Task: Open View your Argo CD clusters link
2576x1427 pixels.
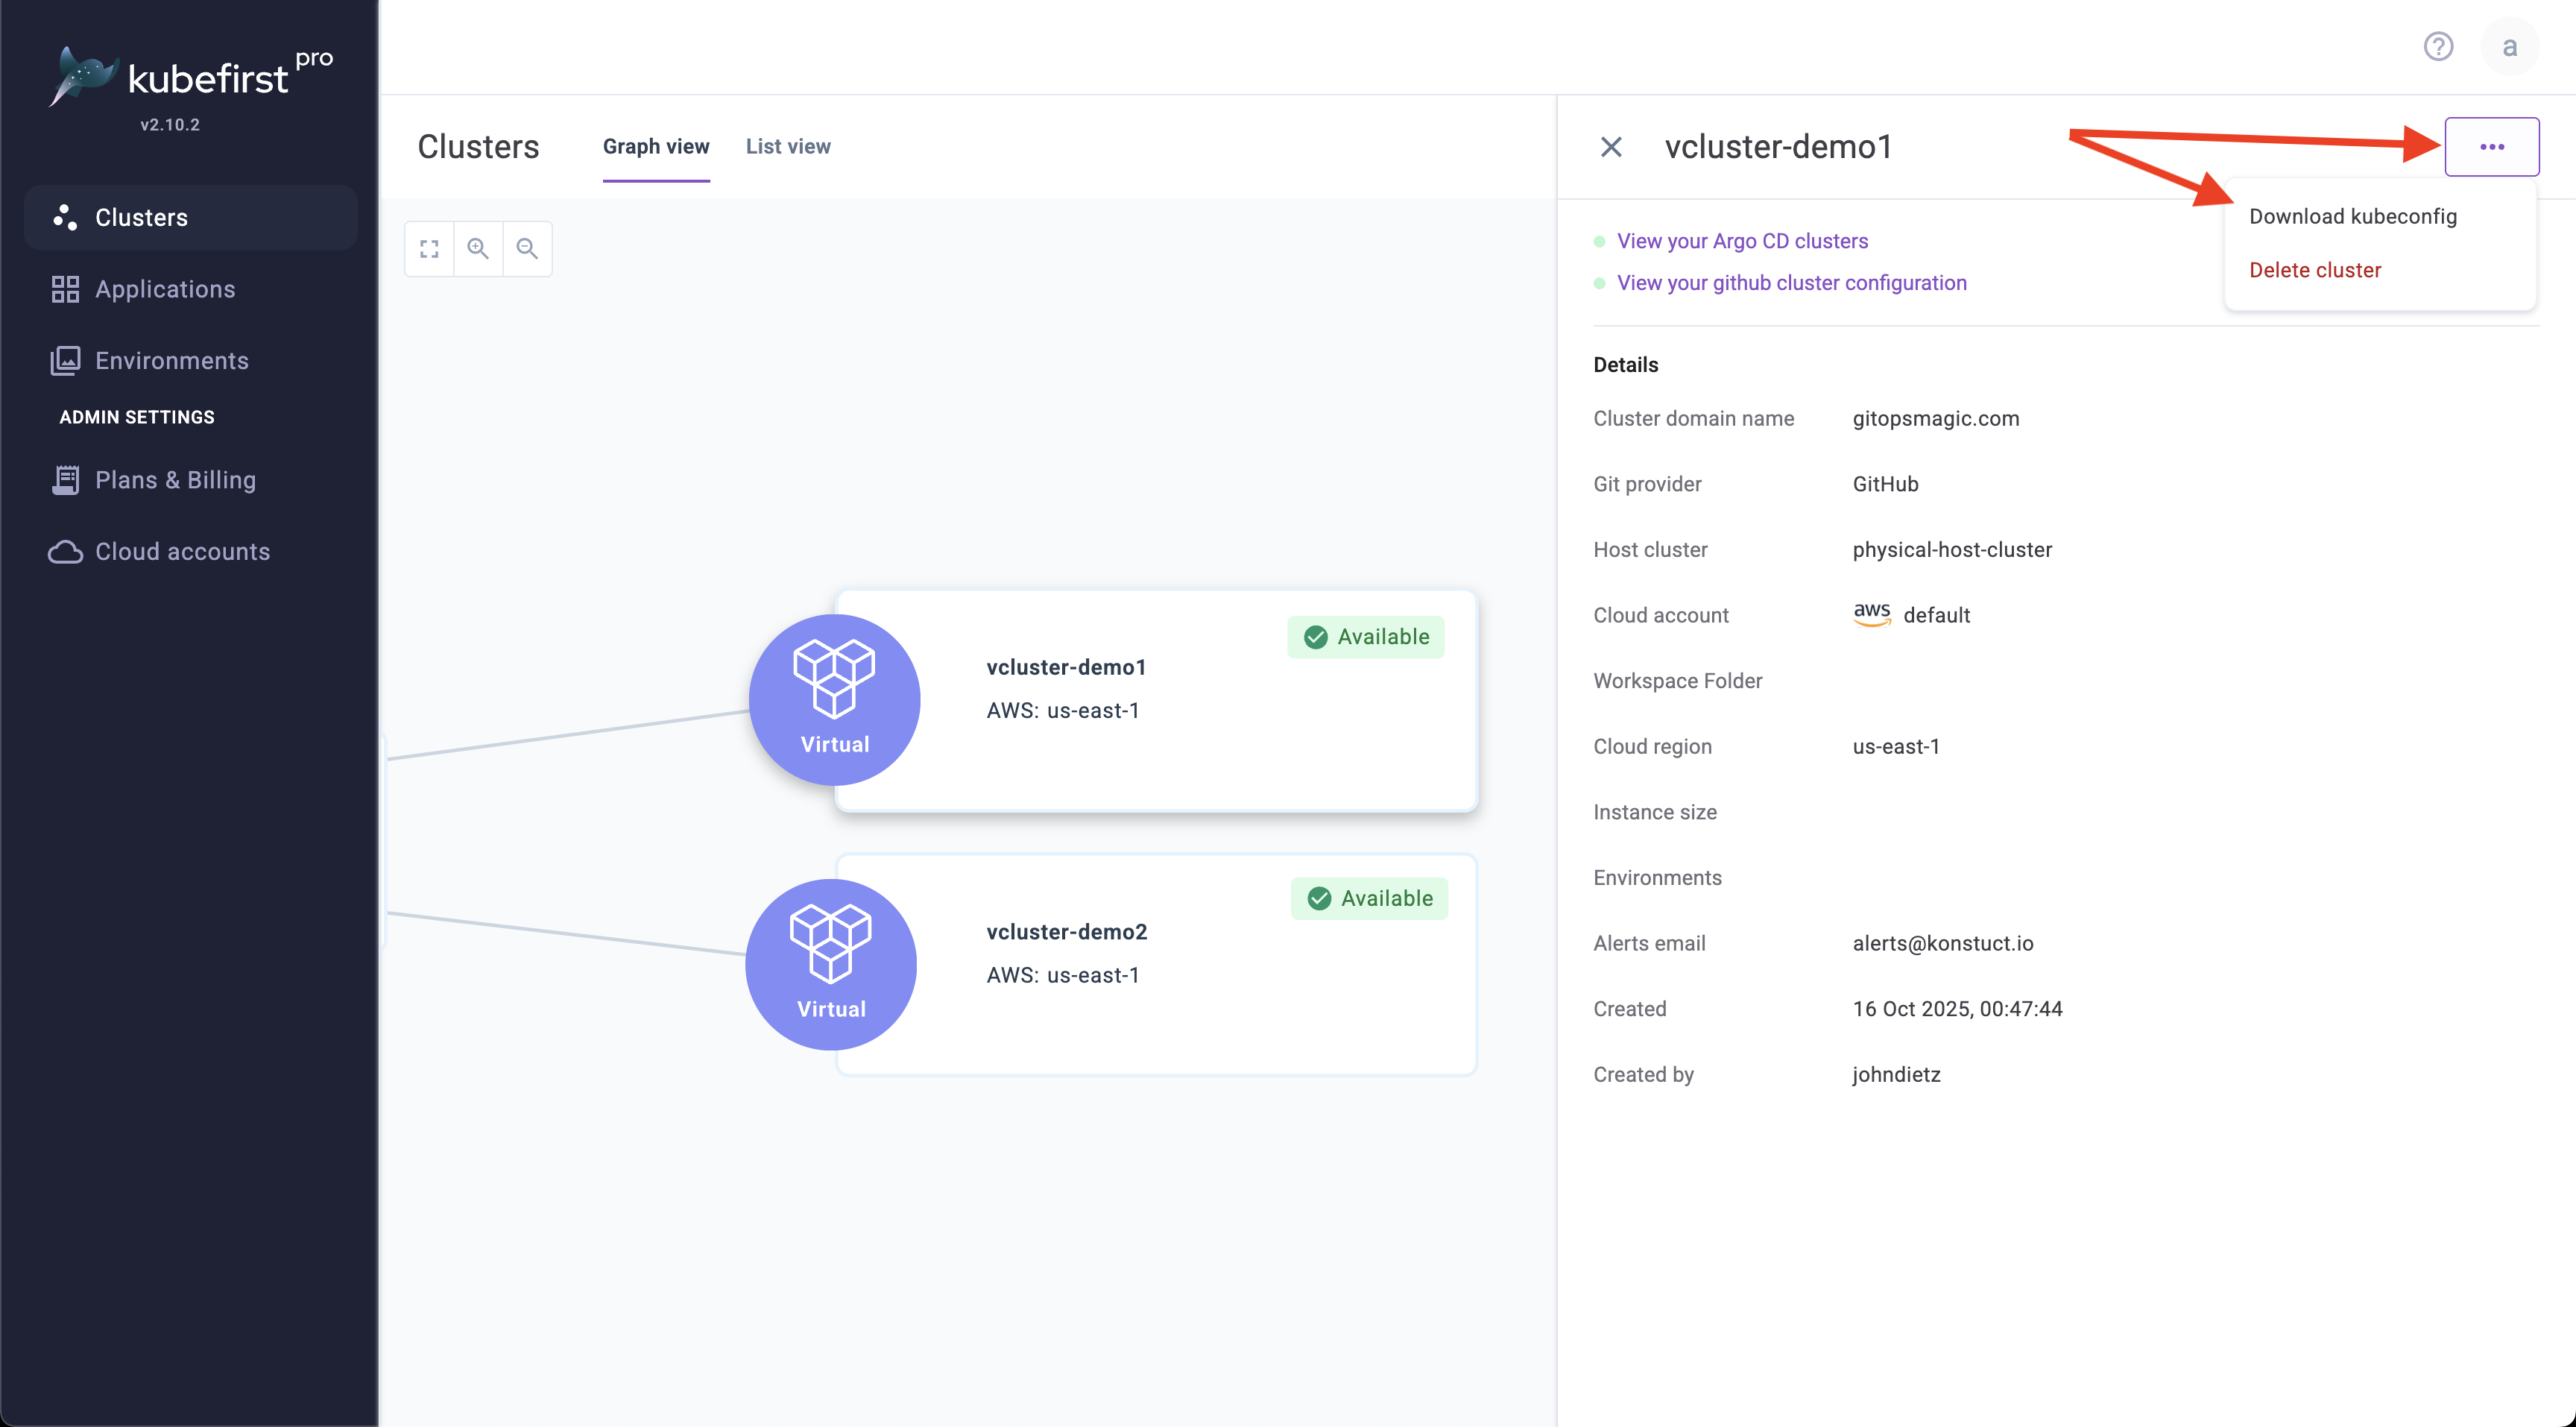Action: (1742, 241)
